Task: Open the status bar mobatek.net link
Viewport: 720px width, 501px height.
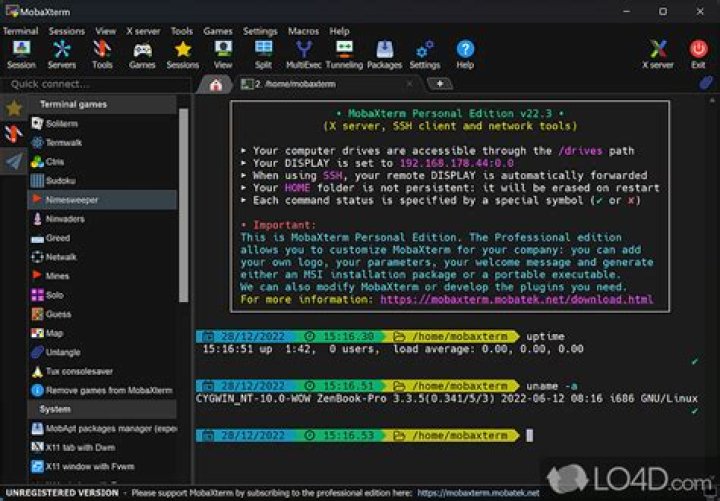Action: pyautogui.click(x=478, y=493)
